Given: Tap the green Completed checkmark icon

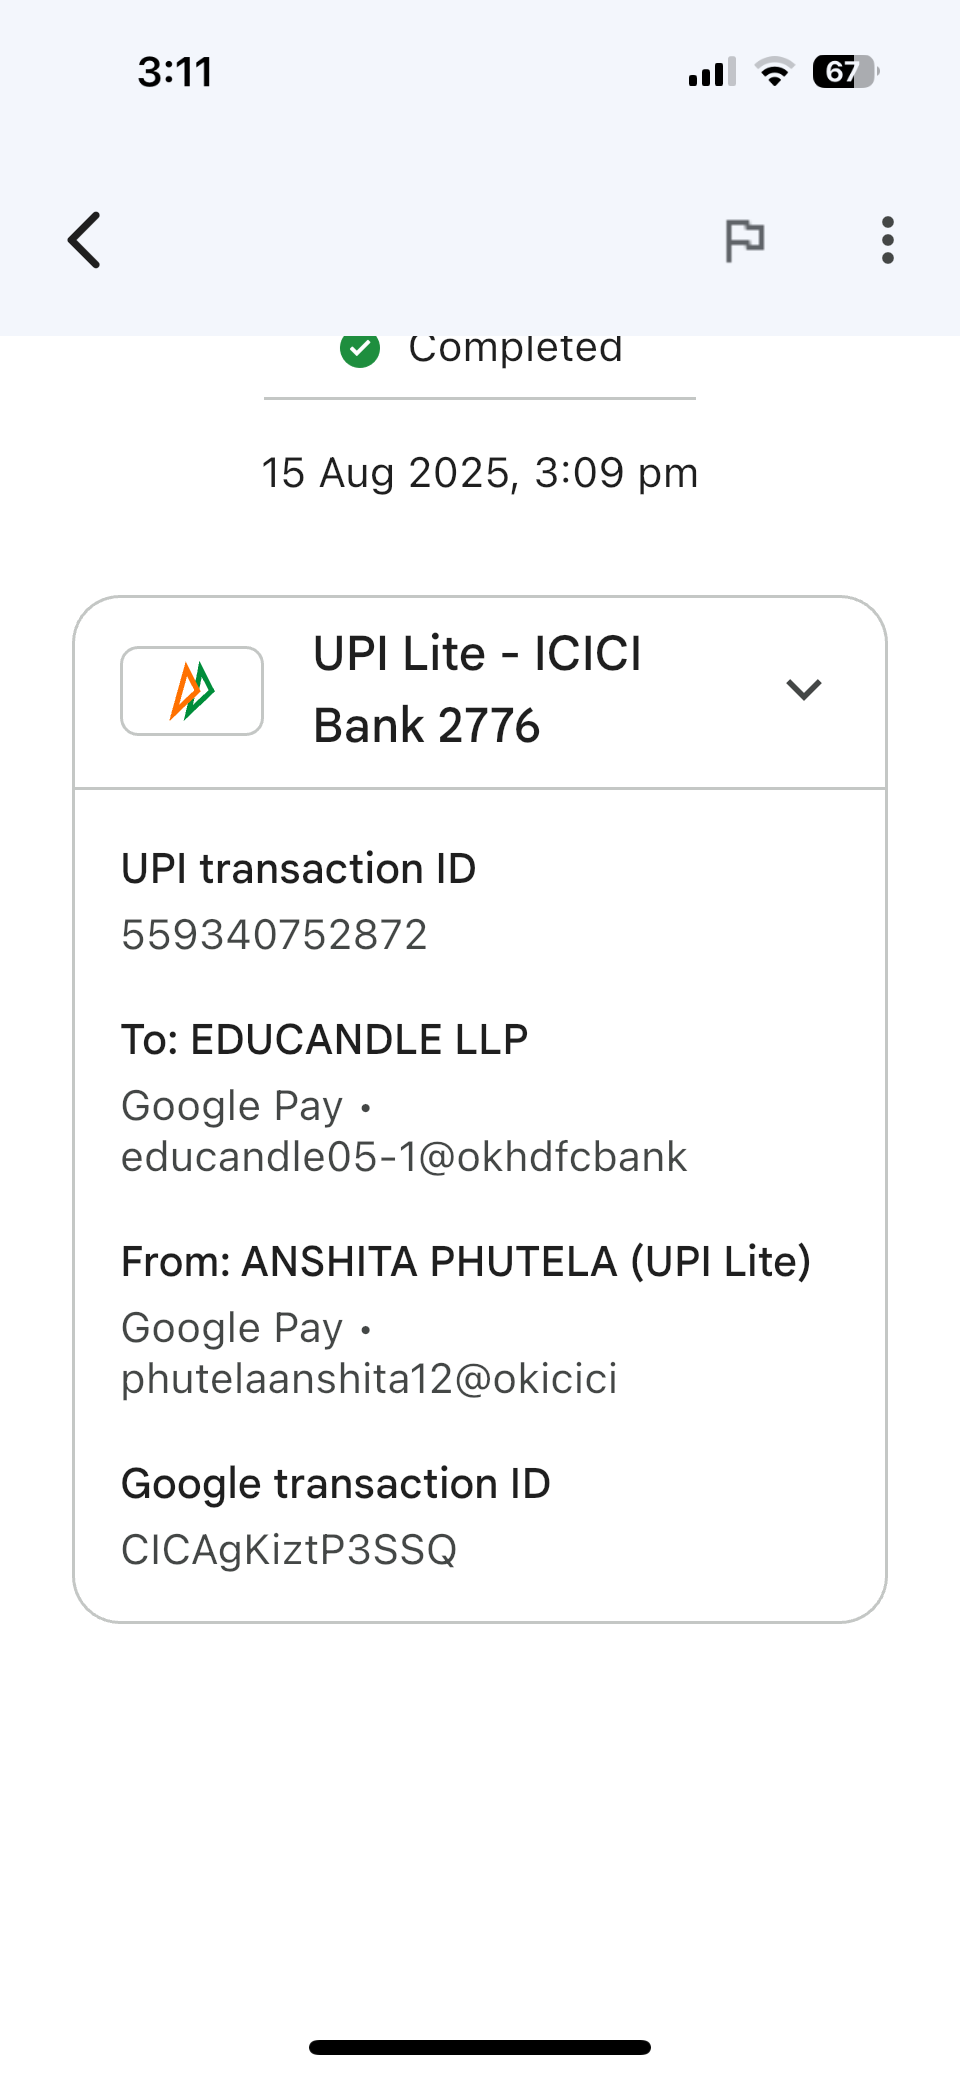Looking at the screenshot, I should click(x=360, y=350).
